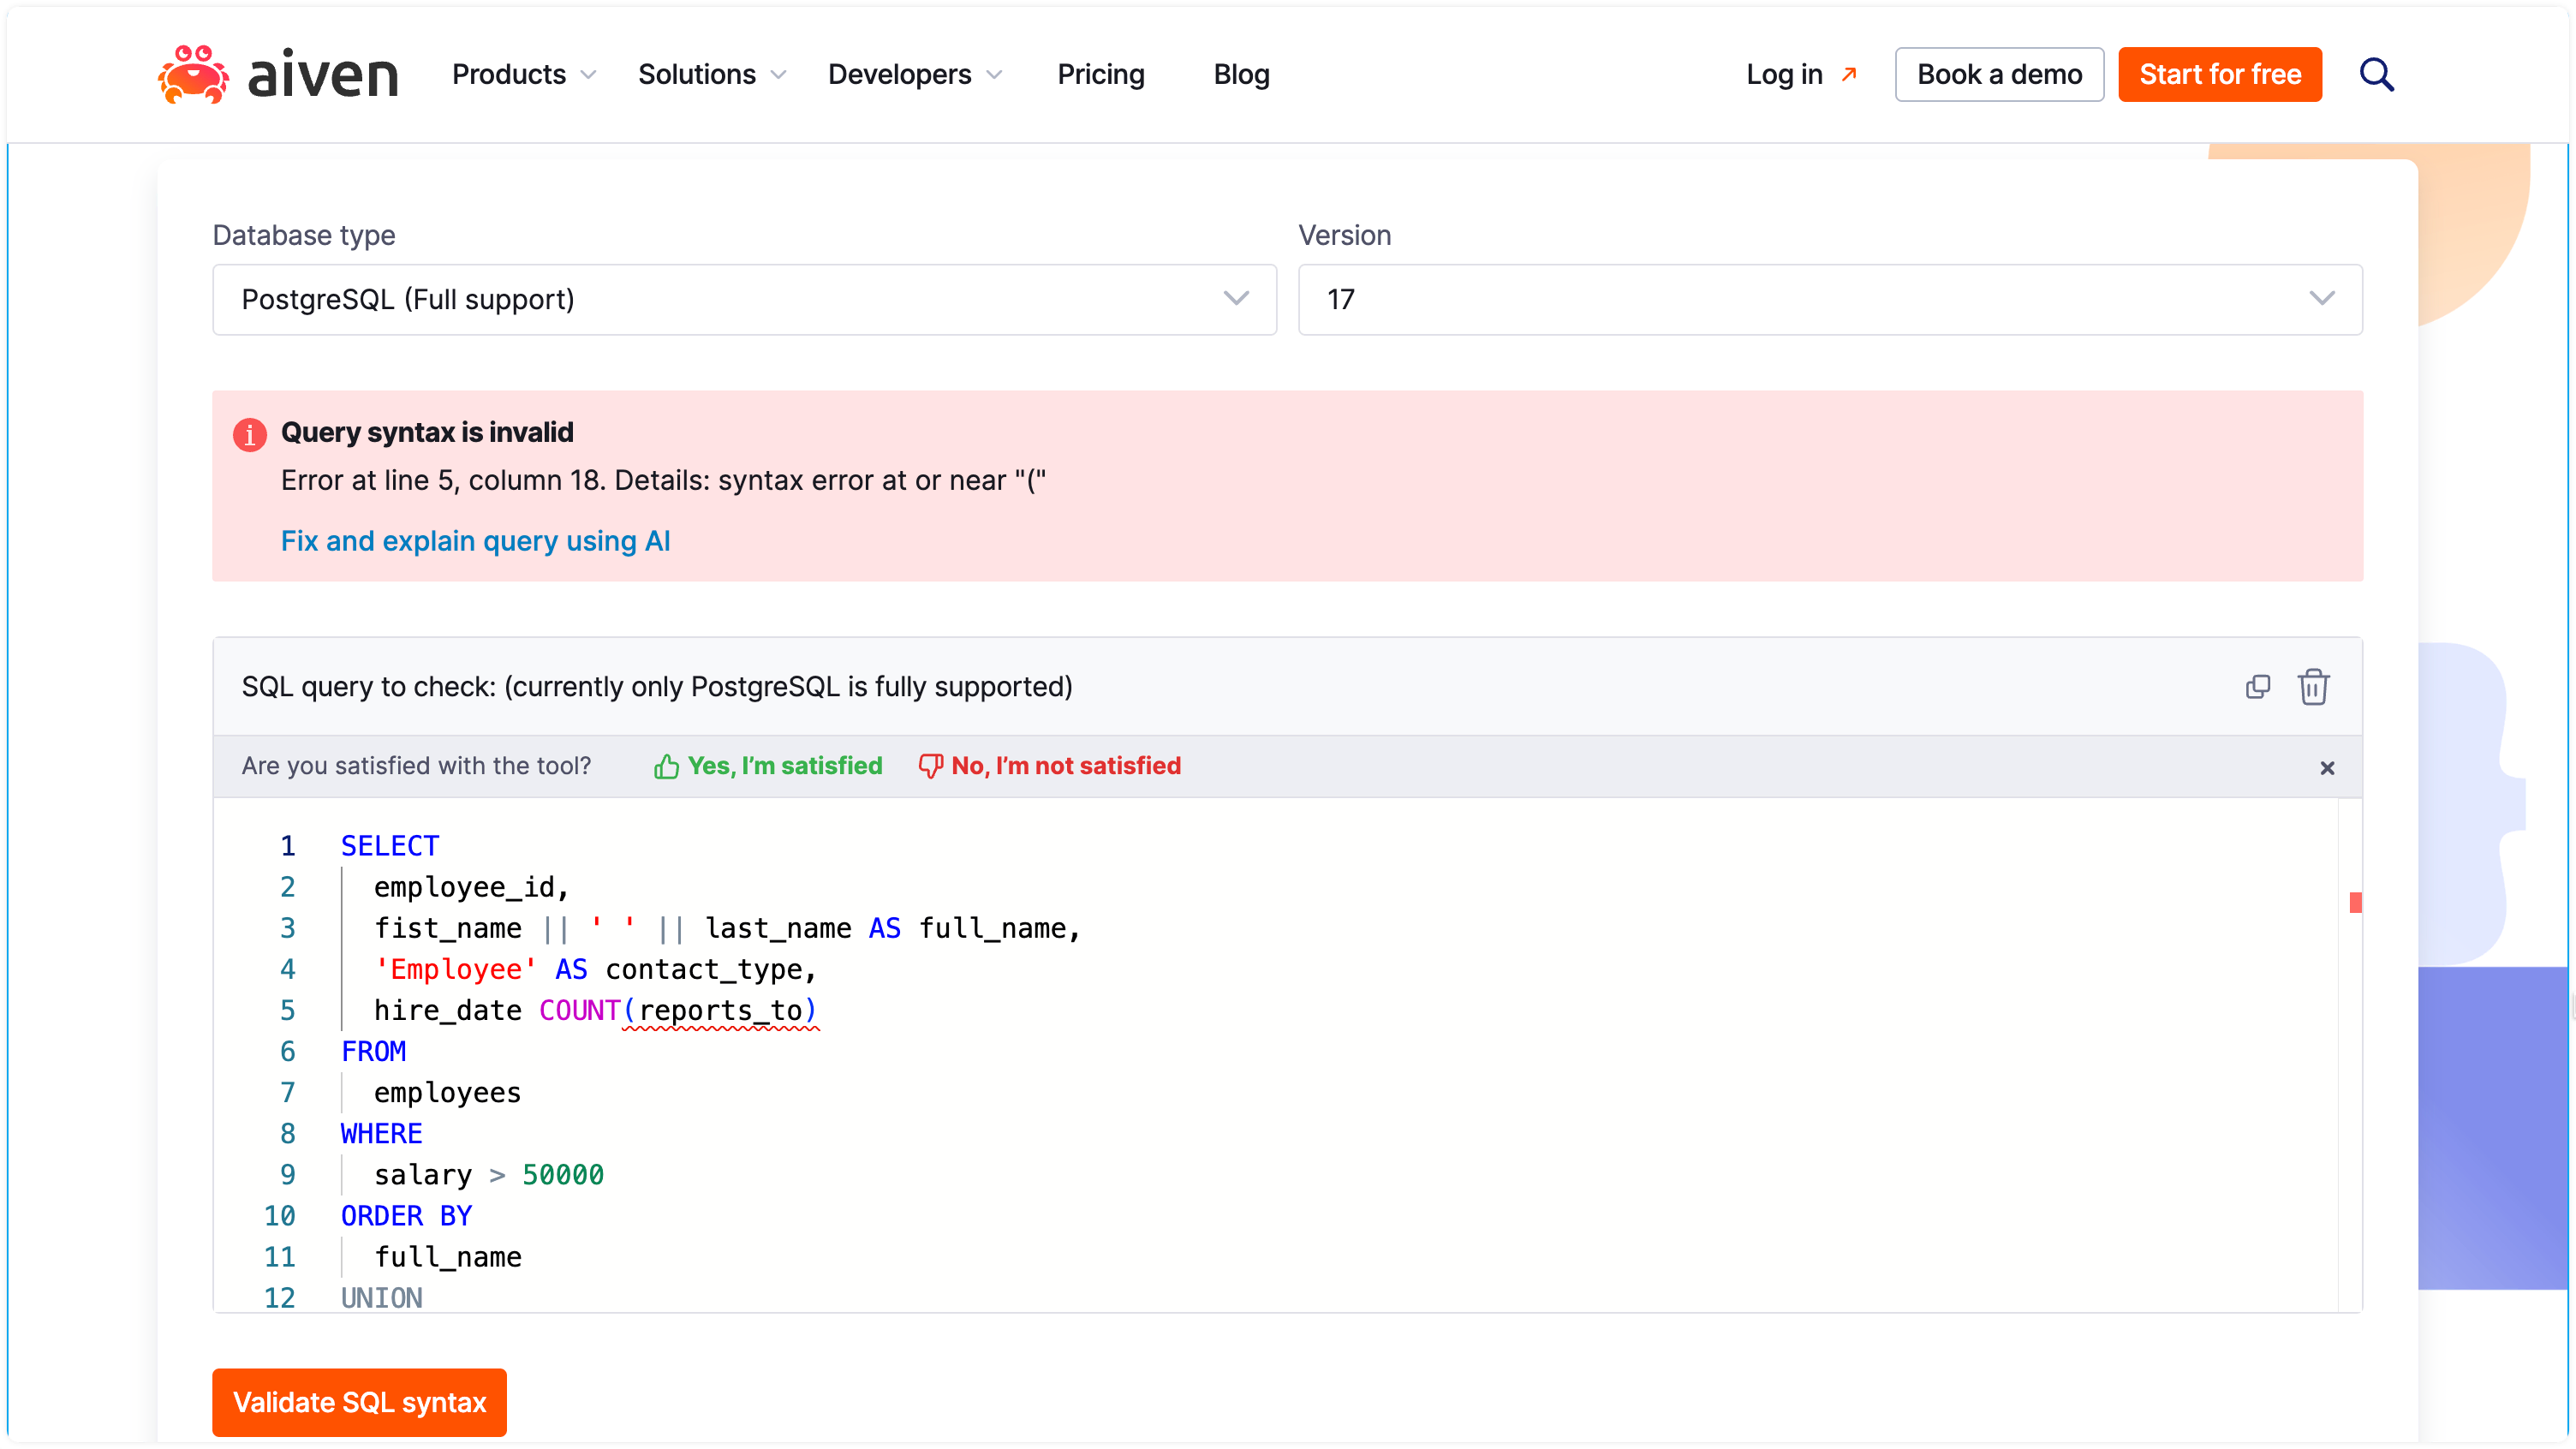The height and width of the screenshot is (1449, 2576).
Task: Click the Aiven crab logo
Action: [x=194, y=75]
